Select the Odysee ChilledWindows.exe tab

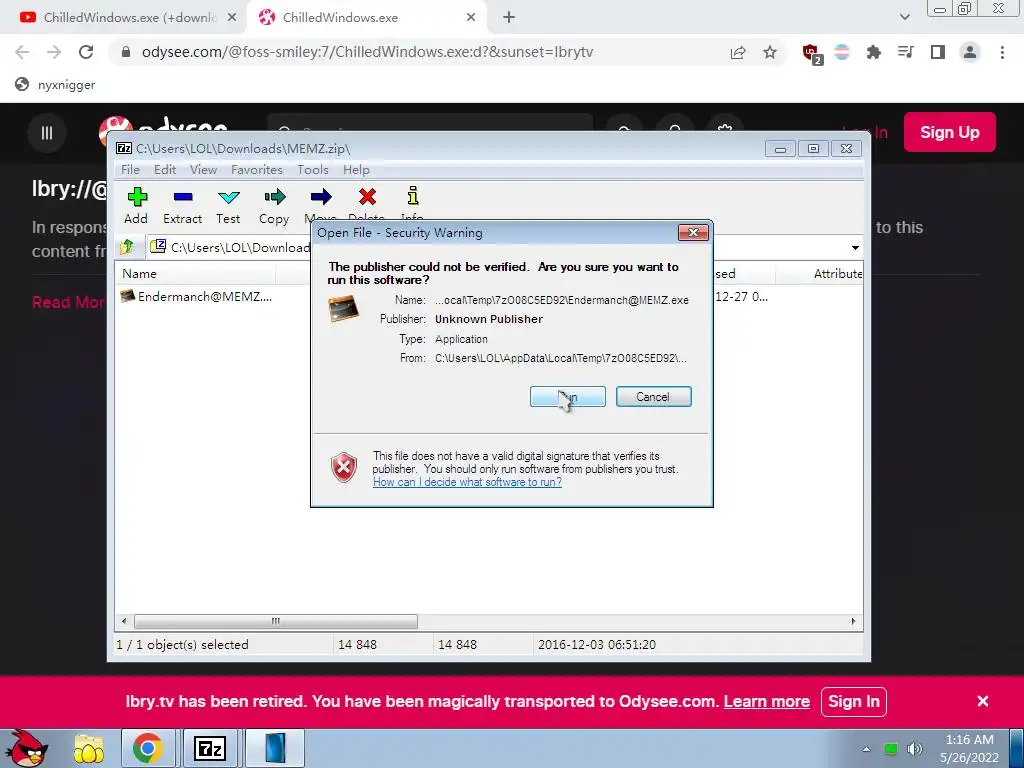[x=366, y=18]
